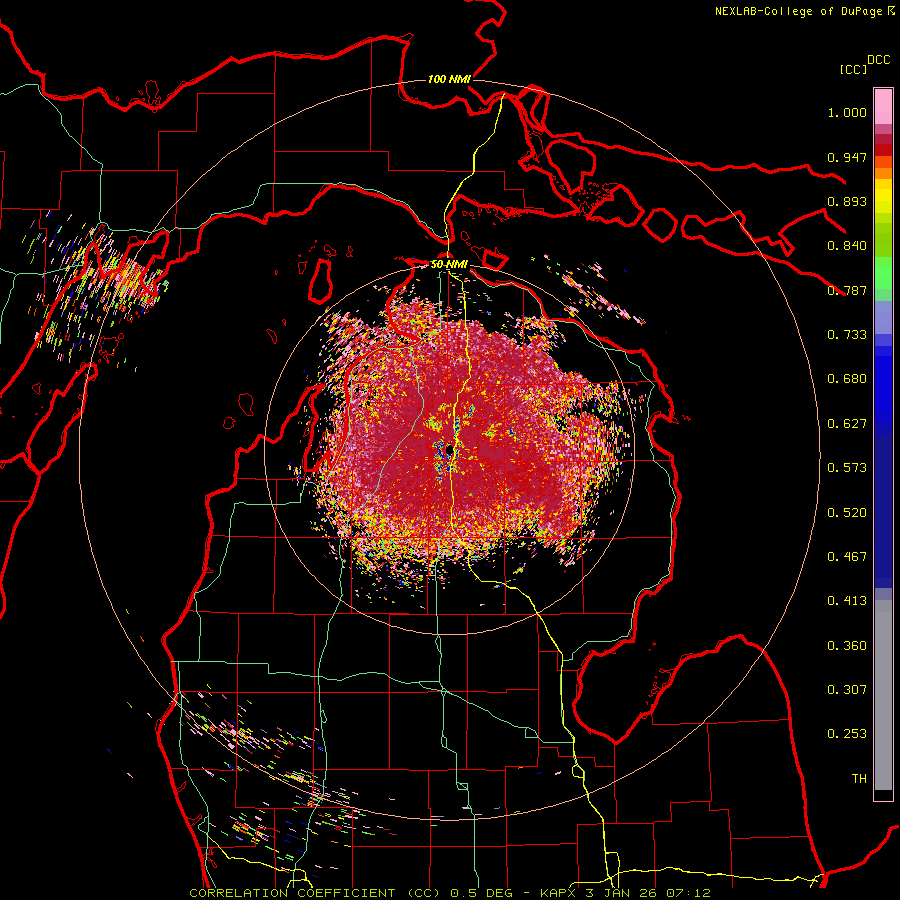Click the 0.893 legend value
This screenshot has width=900, height=900.
847,201
